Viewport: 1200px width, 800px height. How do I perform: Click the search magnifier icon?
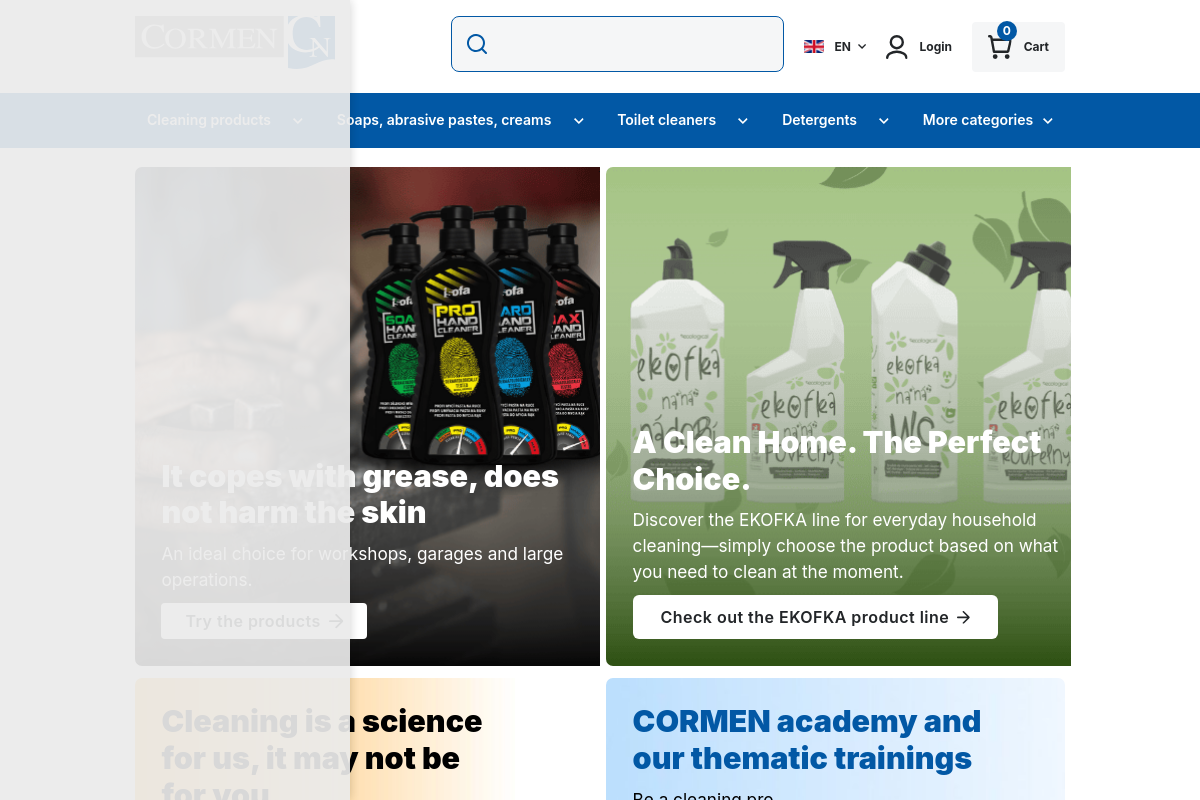pos(477,44)
